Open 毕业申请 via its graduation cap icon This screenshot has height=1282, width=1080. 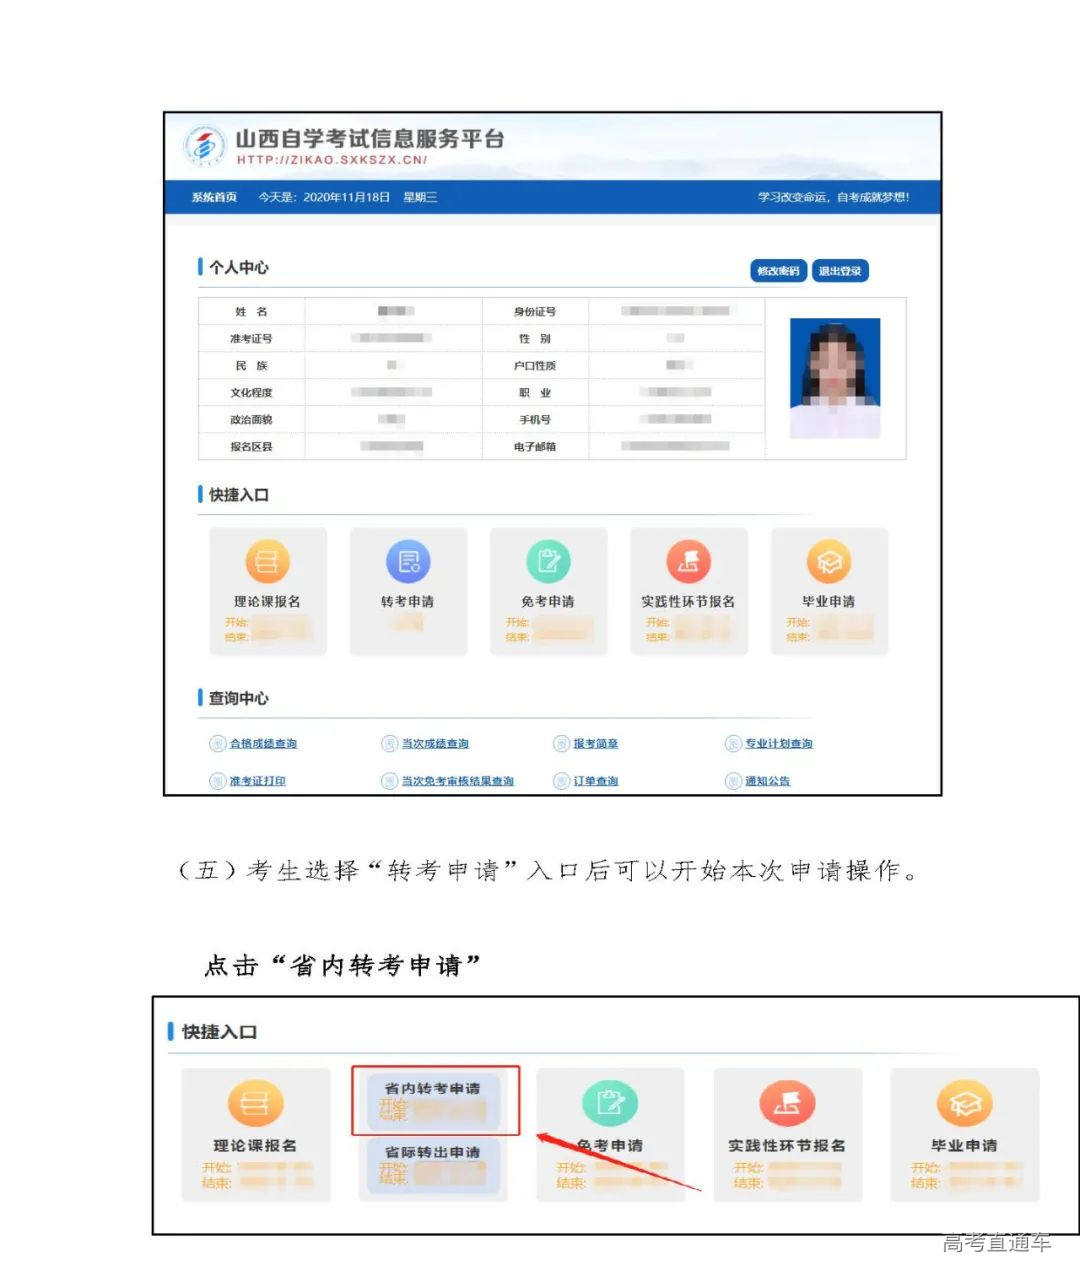point(830,562)
